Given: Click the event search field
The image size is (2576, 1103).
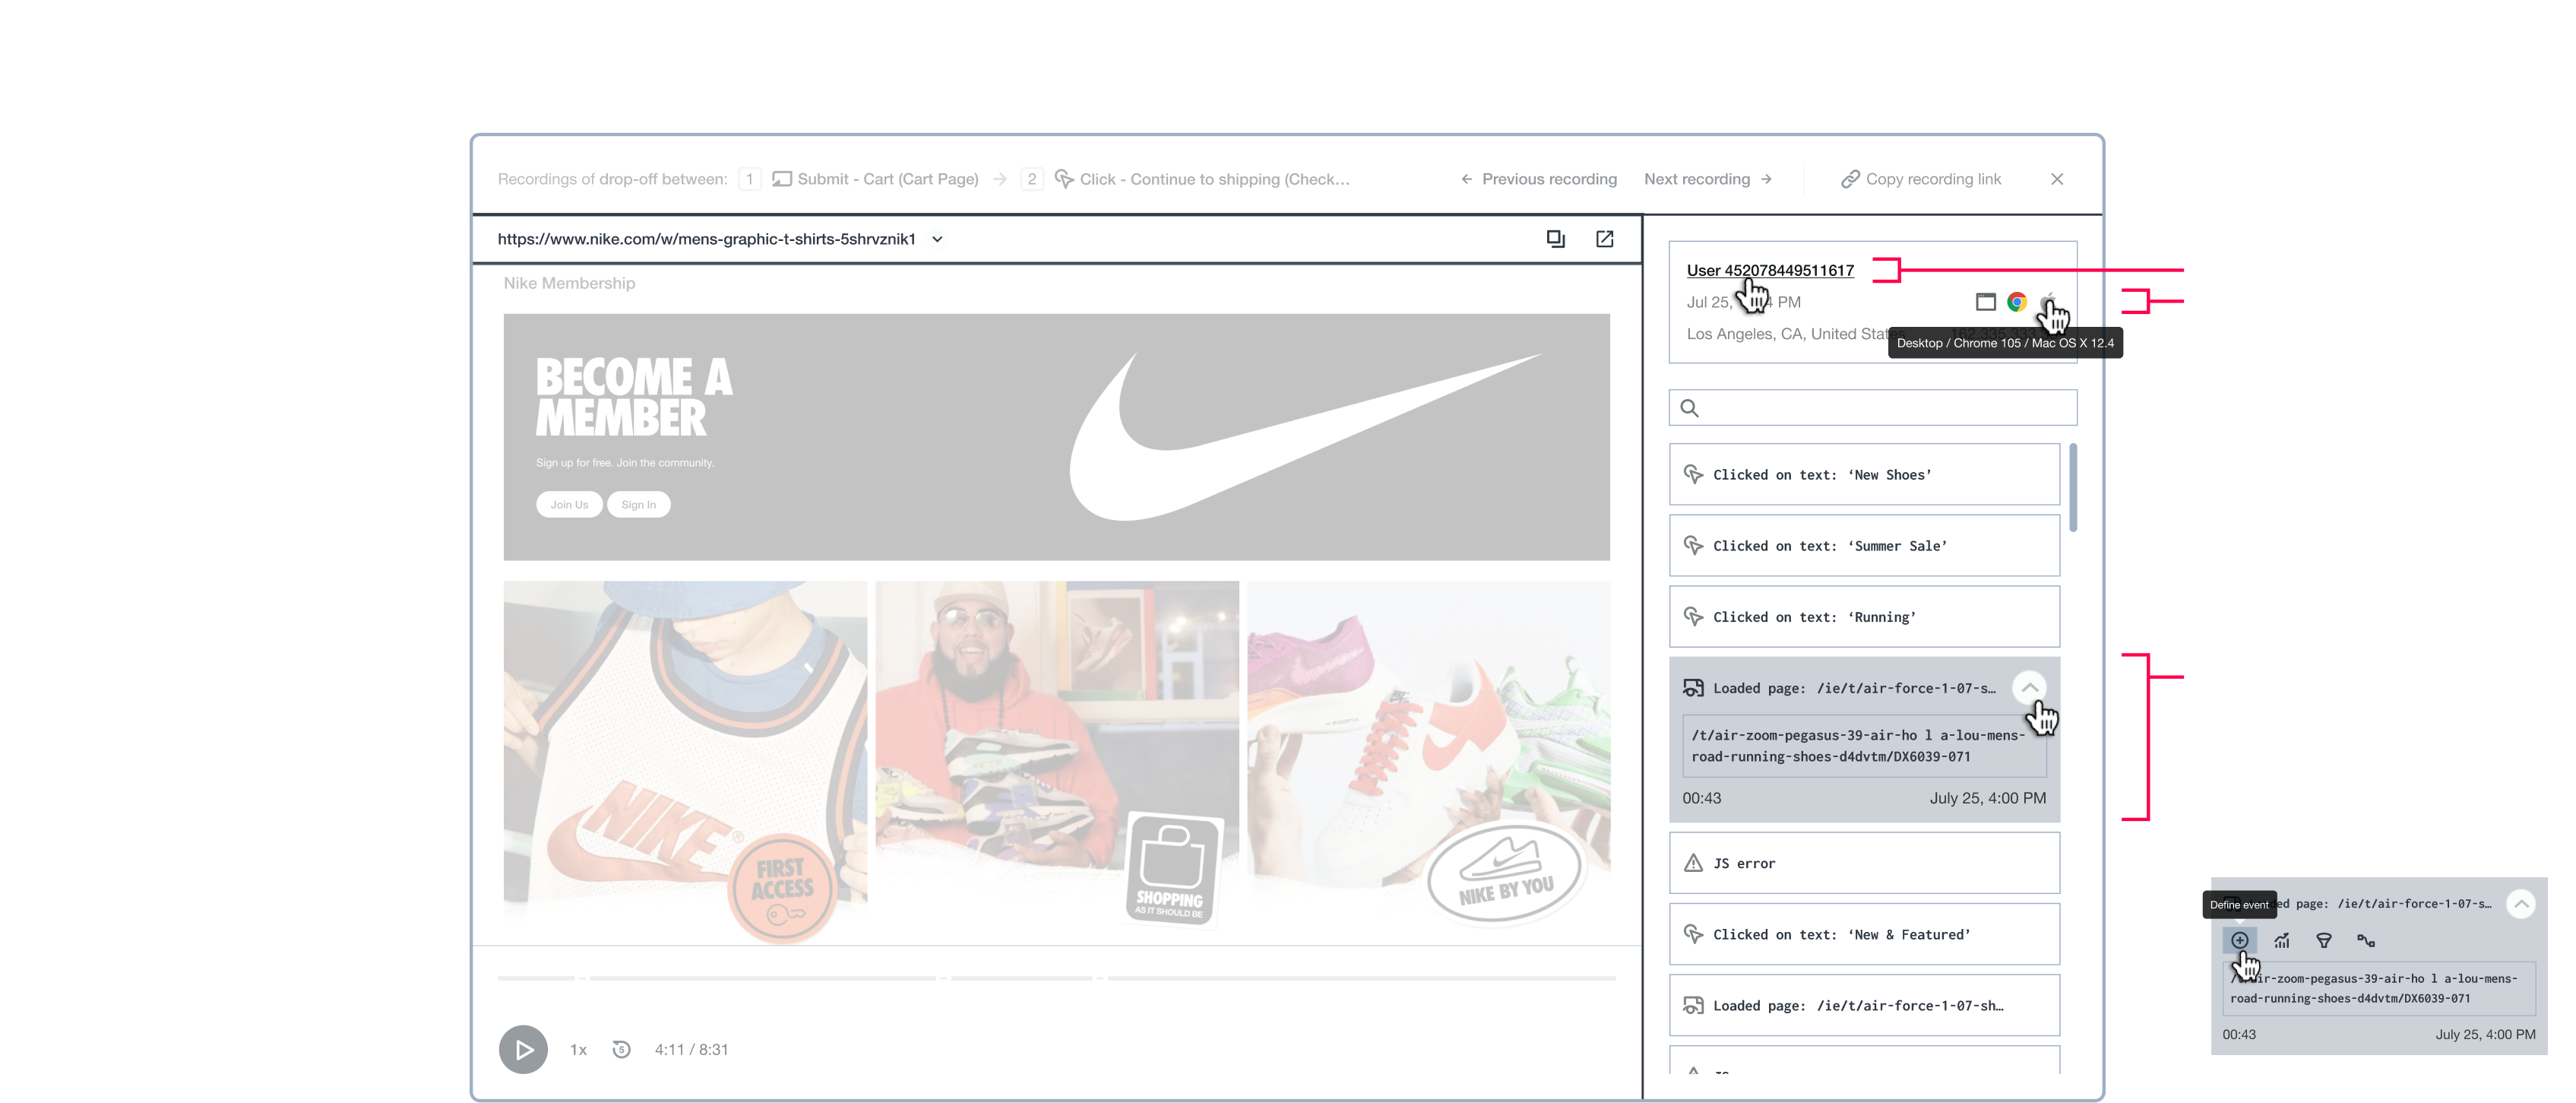Looking at the screenshot, I should 1872,407.
